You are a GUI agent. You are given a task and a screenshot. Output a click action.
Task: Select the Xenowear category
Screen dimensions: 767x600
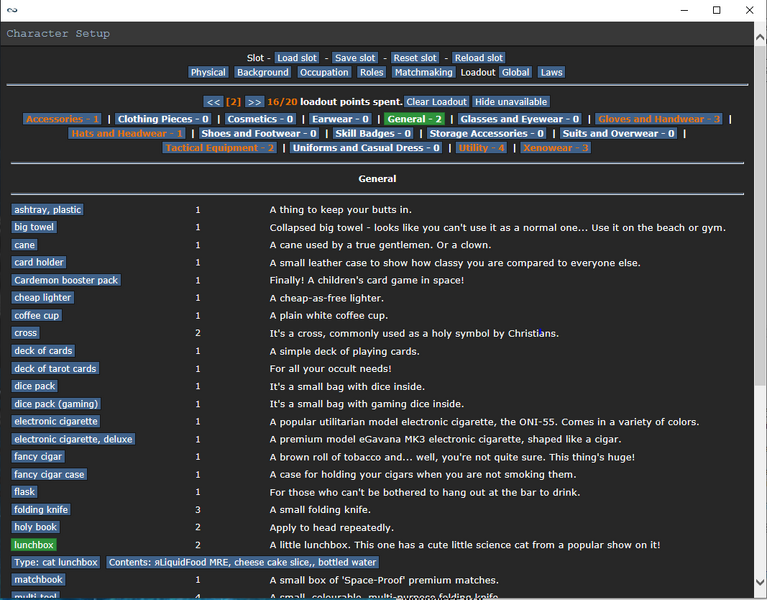click(555, 148)
